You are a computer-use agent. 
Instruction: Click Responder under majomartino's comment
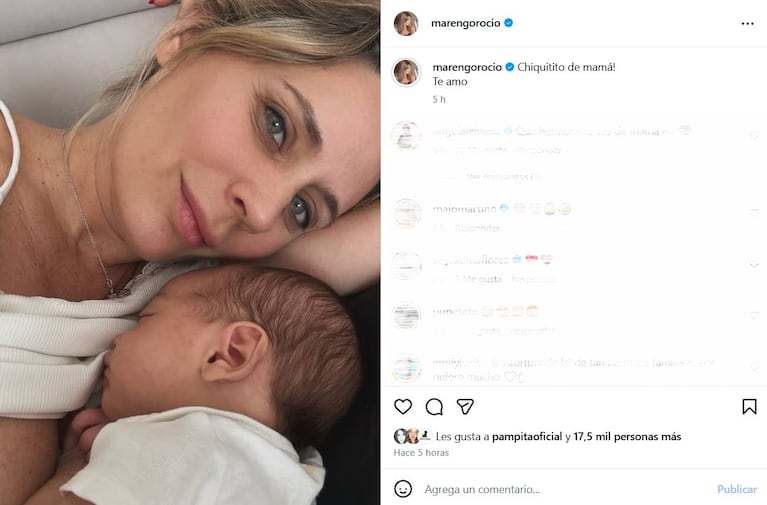point(477,228)
